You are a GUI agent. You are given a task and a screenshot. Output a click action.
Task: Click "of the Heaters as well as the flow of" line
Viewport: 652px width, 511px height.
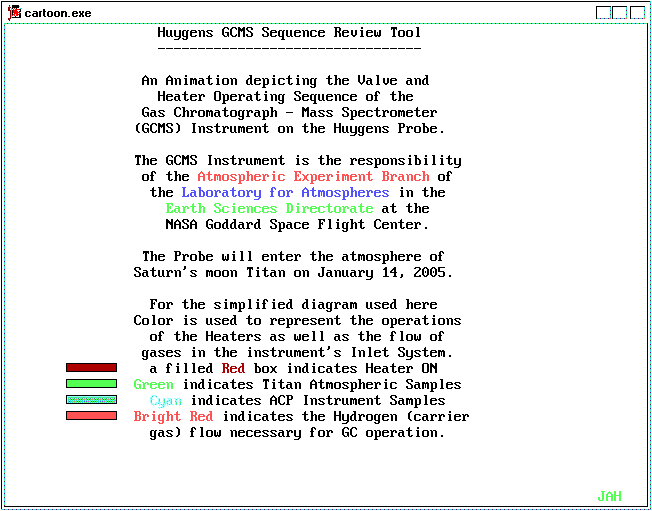pos(297,336)
